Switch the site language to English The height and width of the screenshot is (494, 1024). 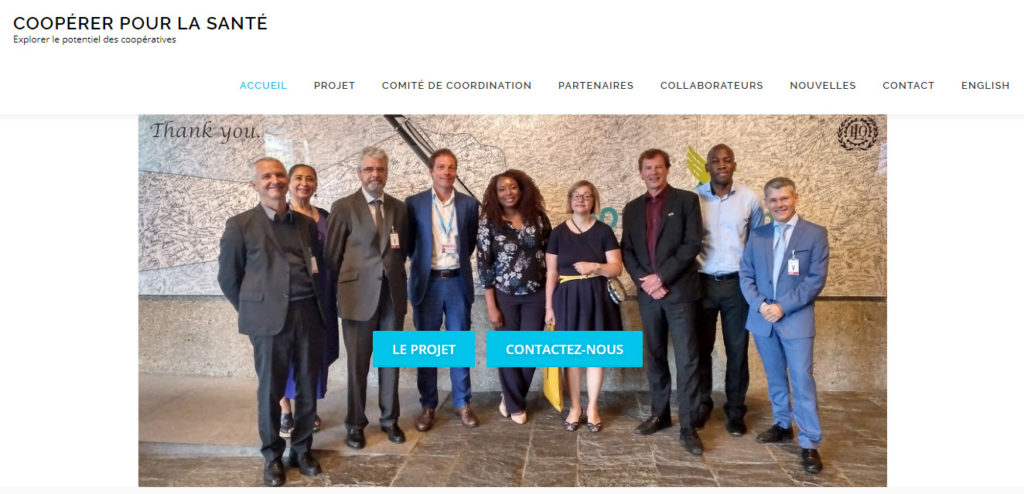pos(985,86)
